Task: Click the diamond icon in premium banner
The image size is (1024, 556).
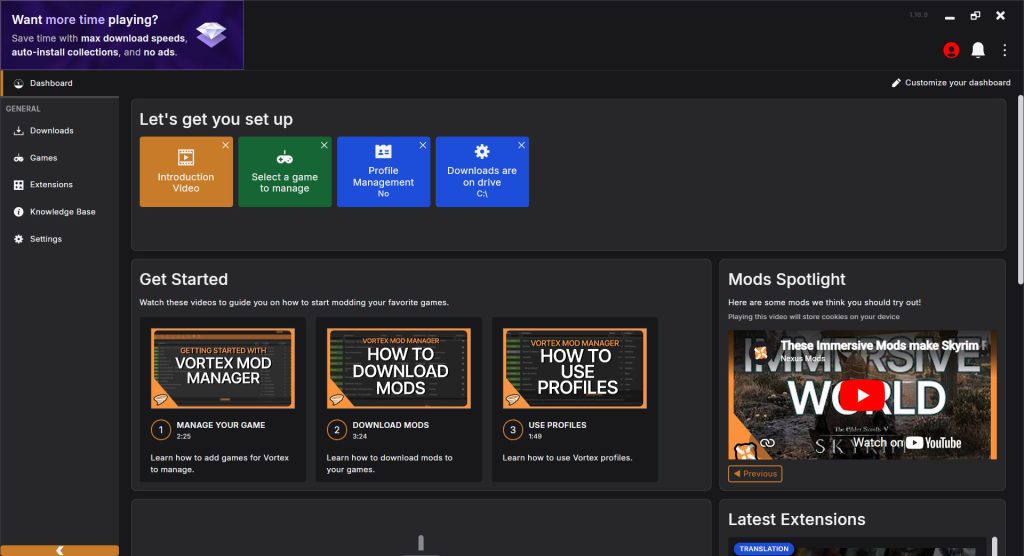Action: (212, 34)
